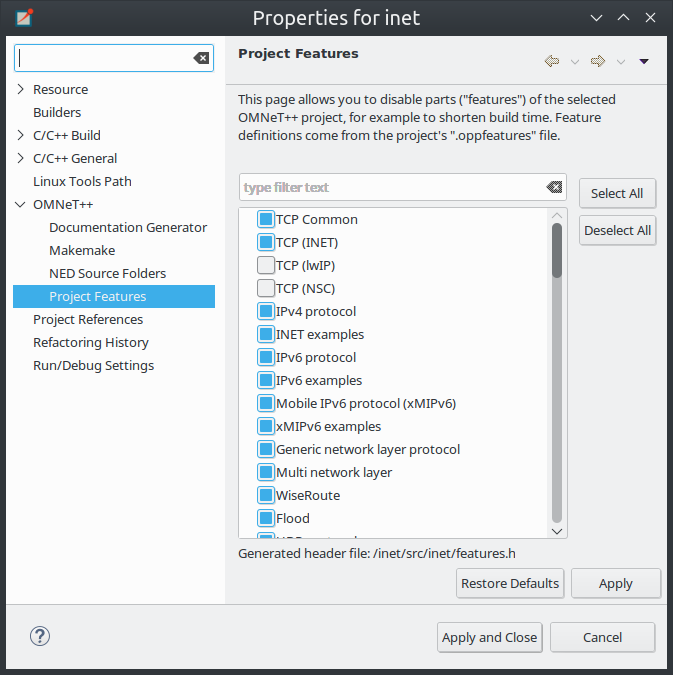Enable the TCP (lwIP) checkbox
The width and height of the screenshot is (673, 675).
click(x=266, y=265)
